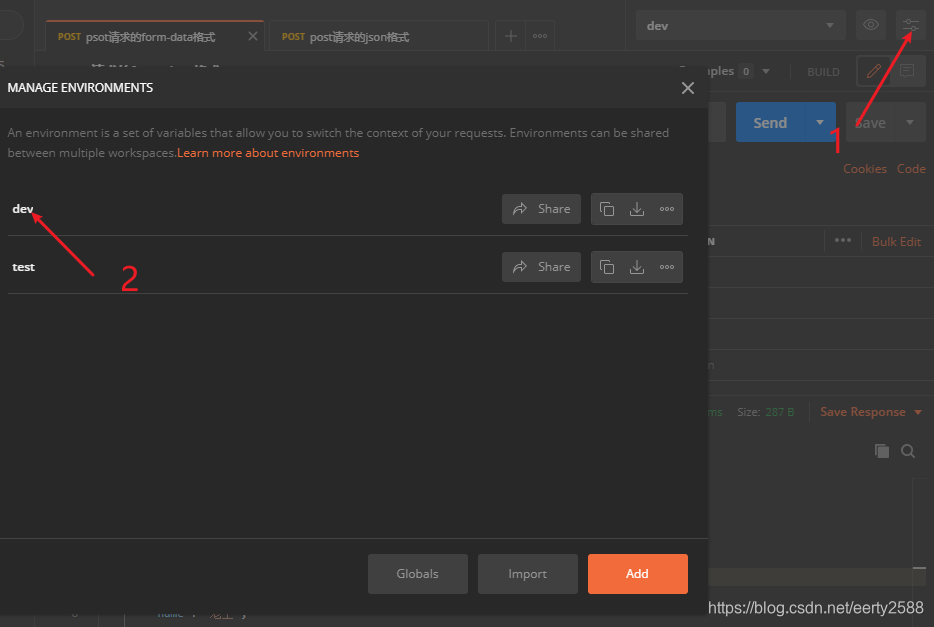Open the test environment entry
The height and width of the screenshot is (627, 934).
24,267
